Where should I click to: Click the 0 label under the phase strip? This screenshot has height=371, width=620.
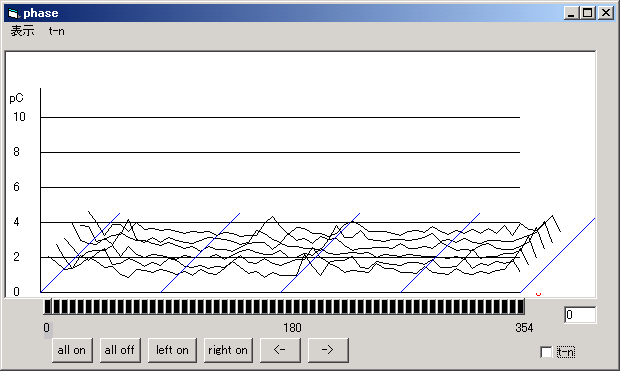pos(47,328)
